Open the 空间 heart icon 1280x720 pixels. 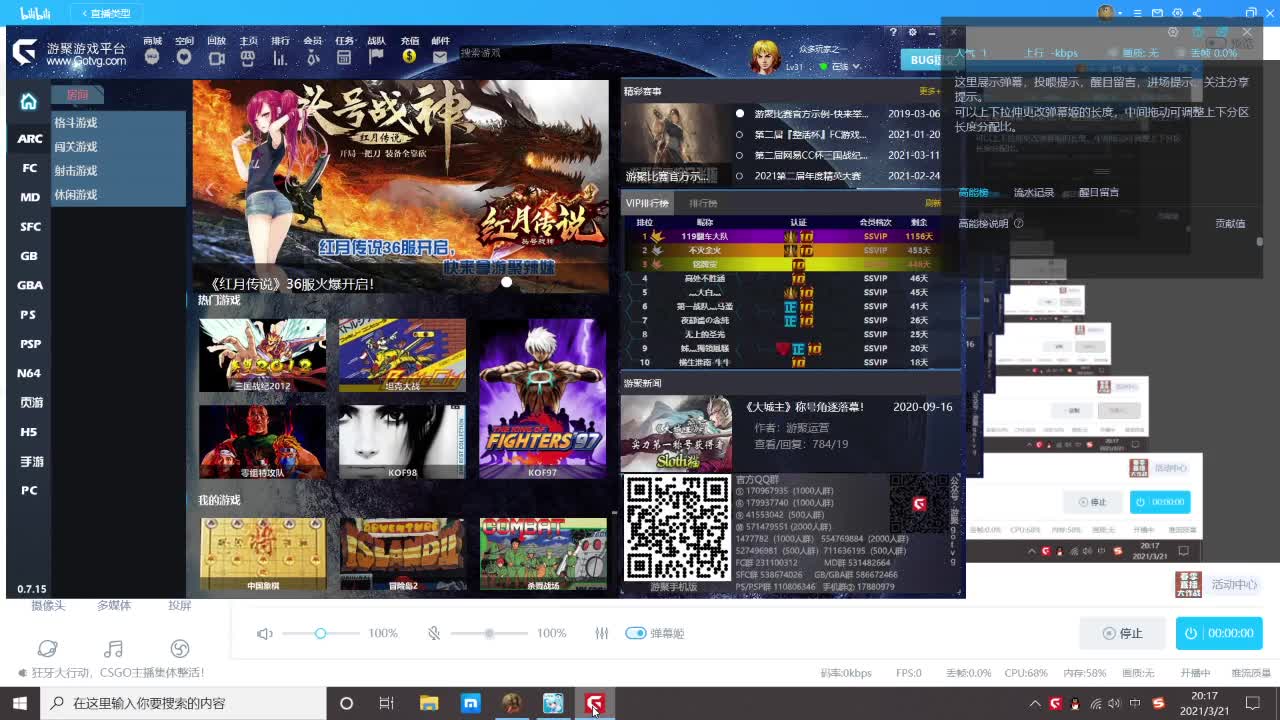[184, 57]
